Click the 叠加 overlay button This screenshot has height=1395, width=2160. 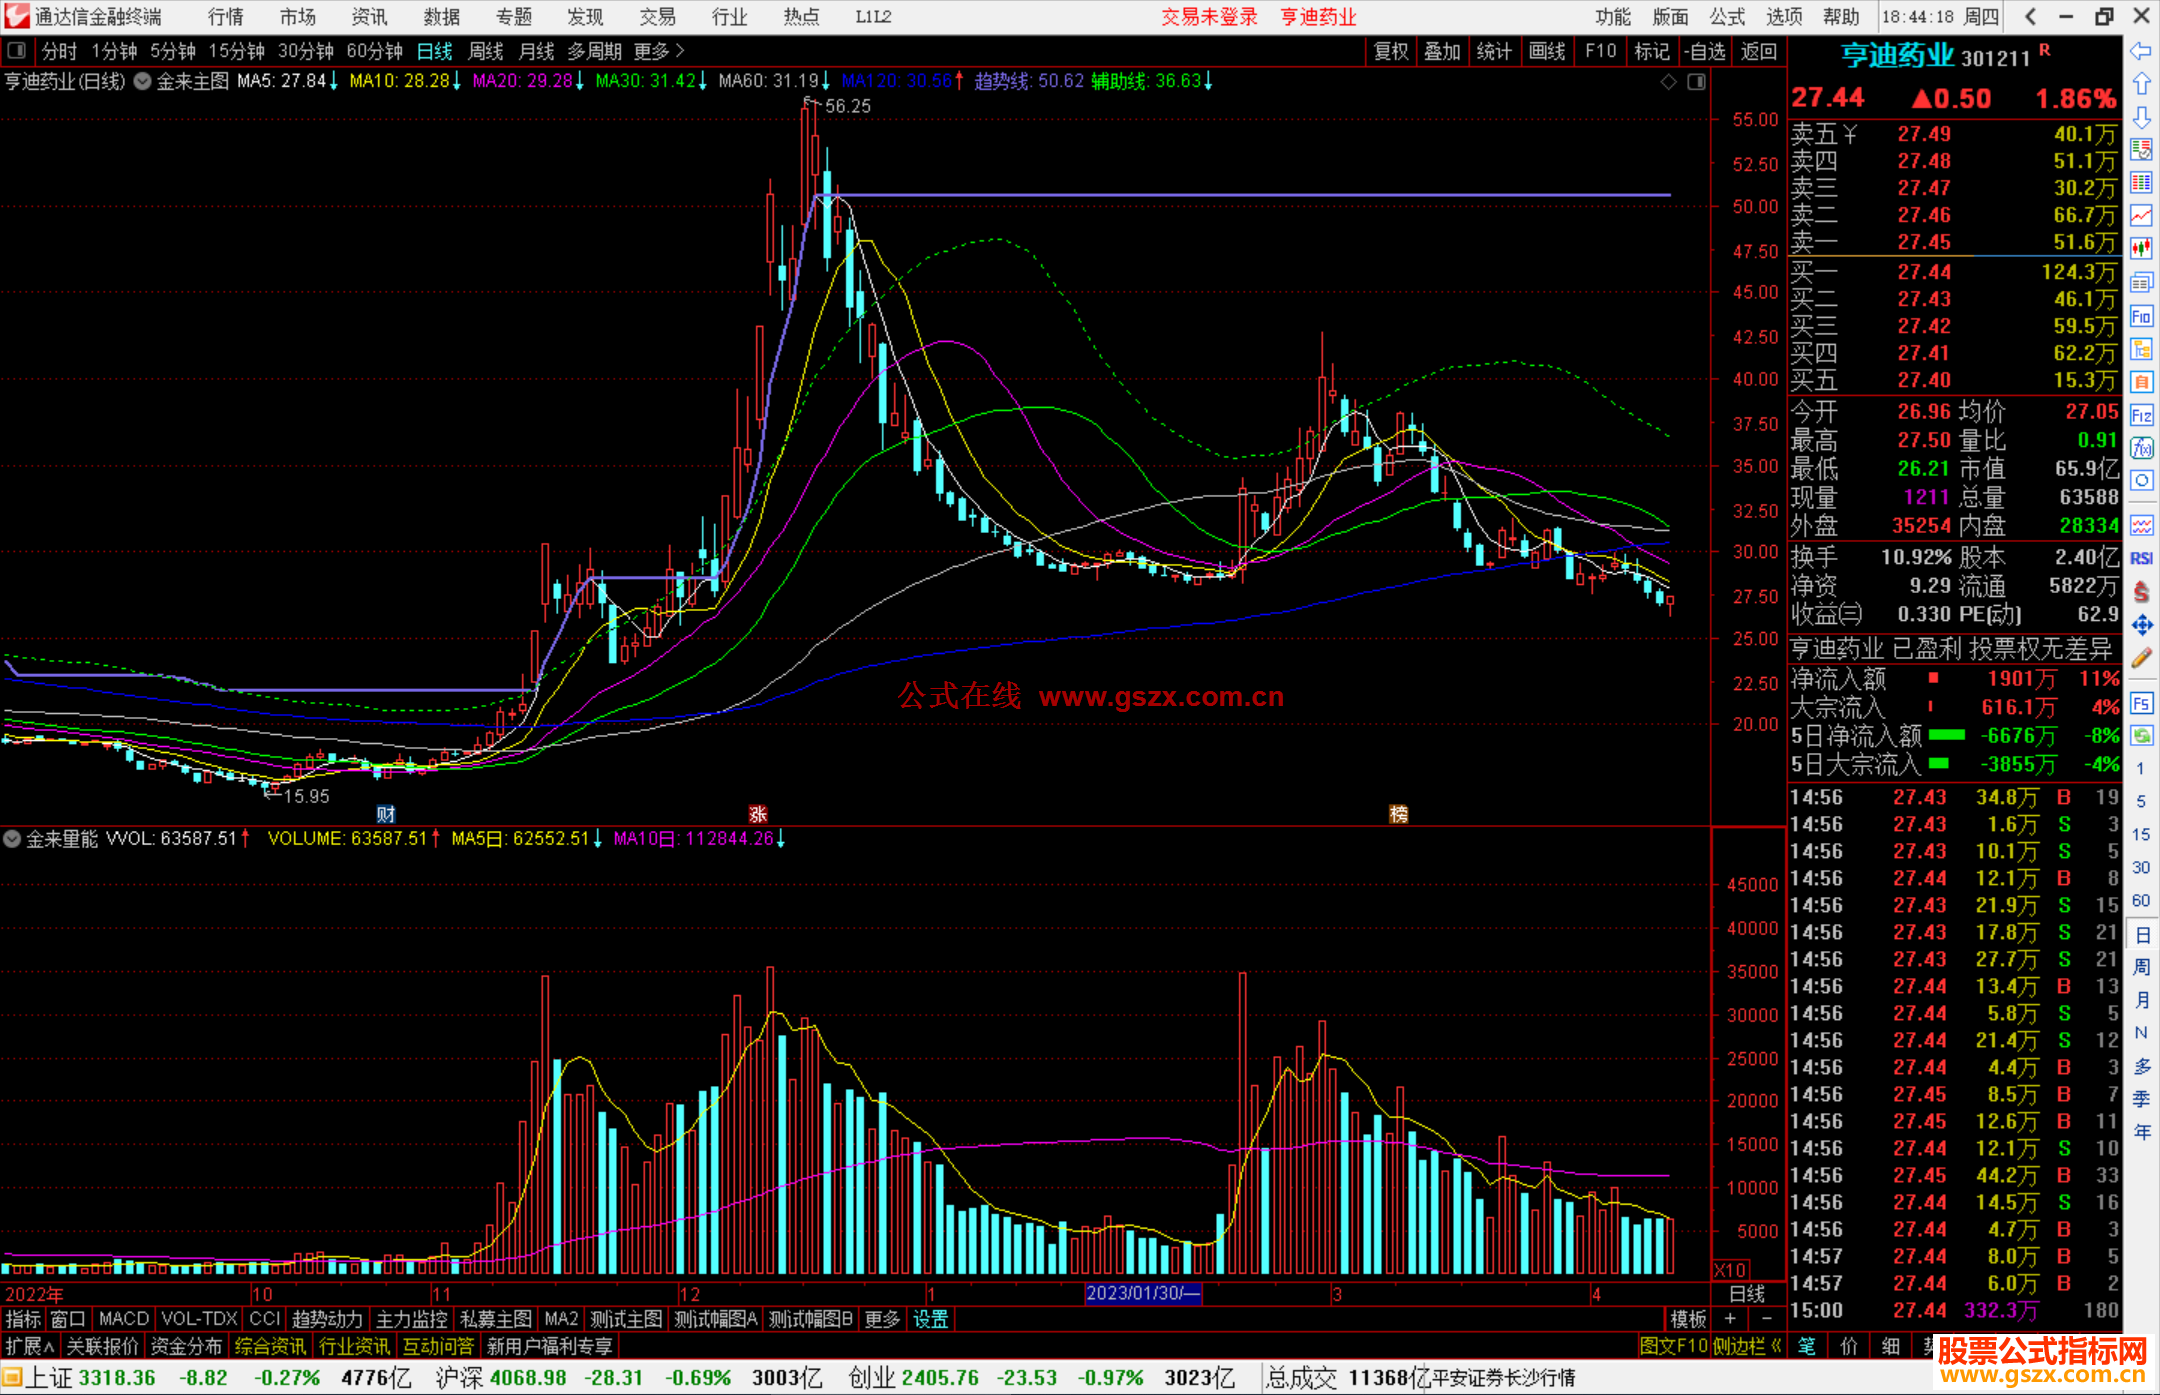(x=1443, y=51)
